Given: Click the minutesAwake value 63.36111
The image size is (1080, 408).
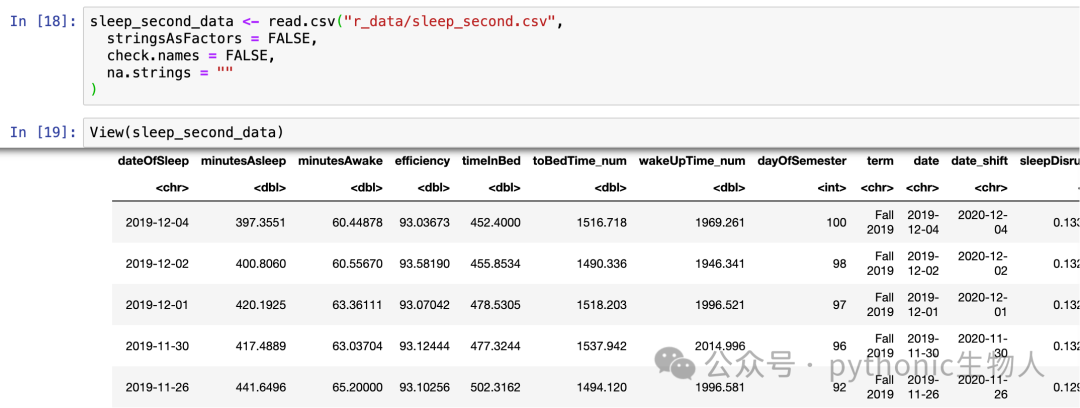Looking at the screenshot, I should pos(357,305).
